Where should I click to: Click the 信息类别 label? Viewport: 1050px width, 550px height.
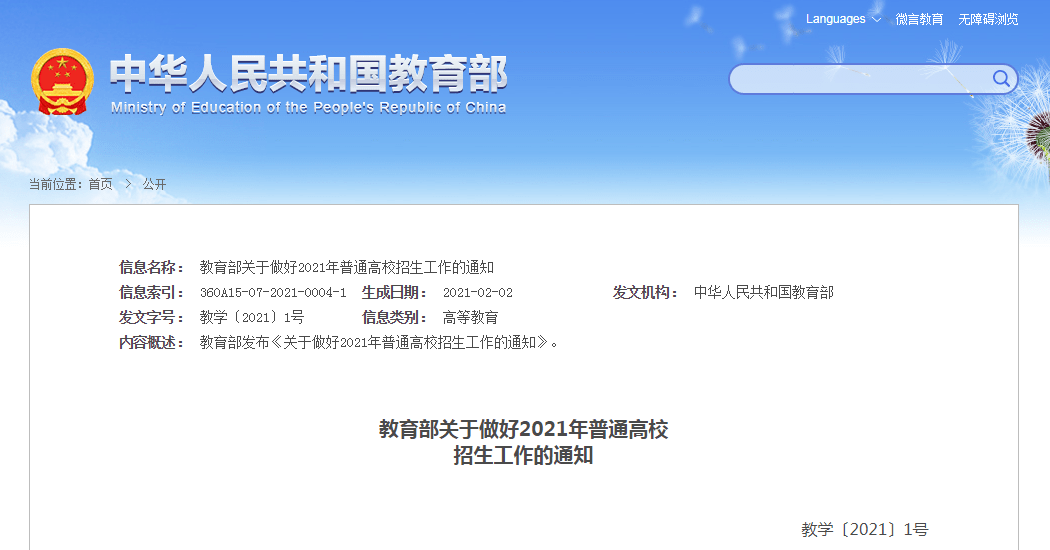pos(394,318)
